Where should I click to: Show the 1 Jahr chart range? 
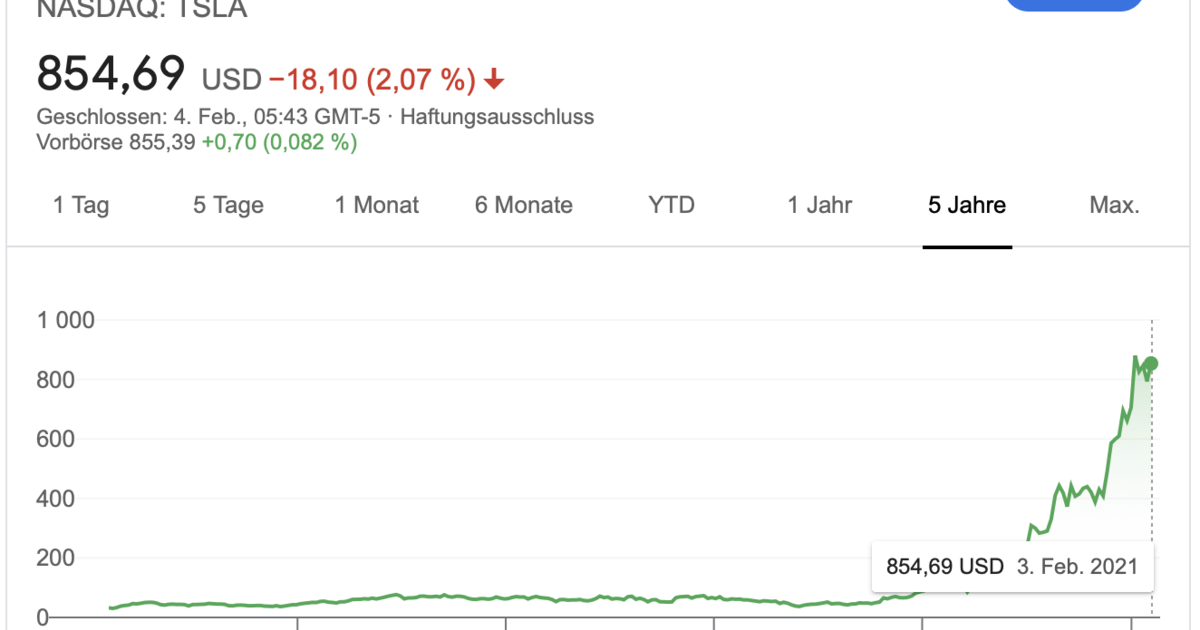click(819, 205)
